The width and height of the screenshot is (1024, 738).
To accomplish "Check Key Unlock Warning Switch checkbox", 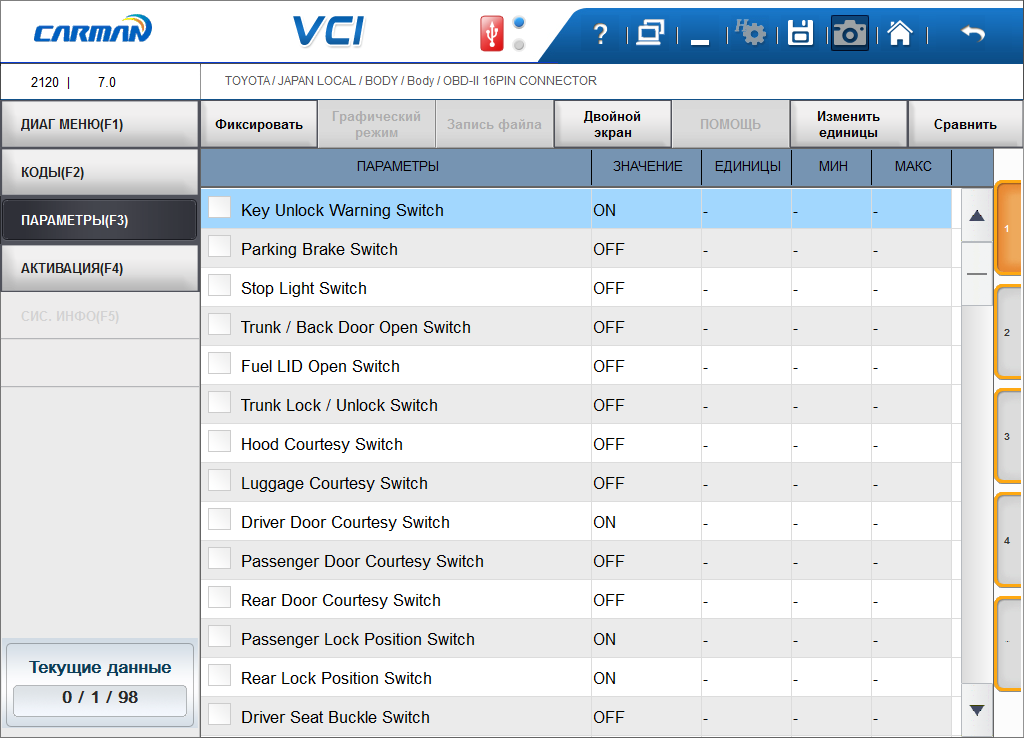I will [x=219, y=208].
